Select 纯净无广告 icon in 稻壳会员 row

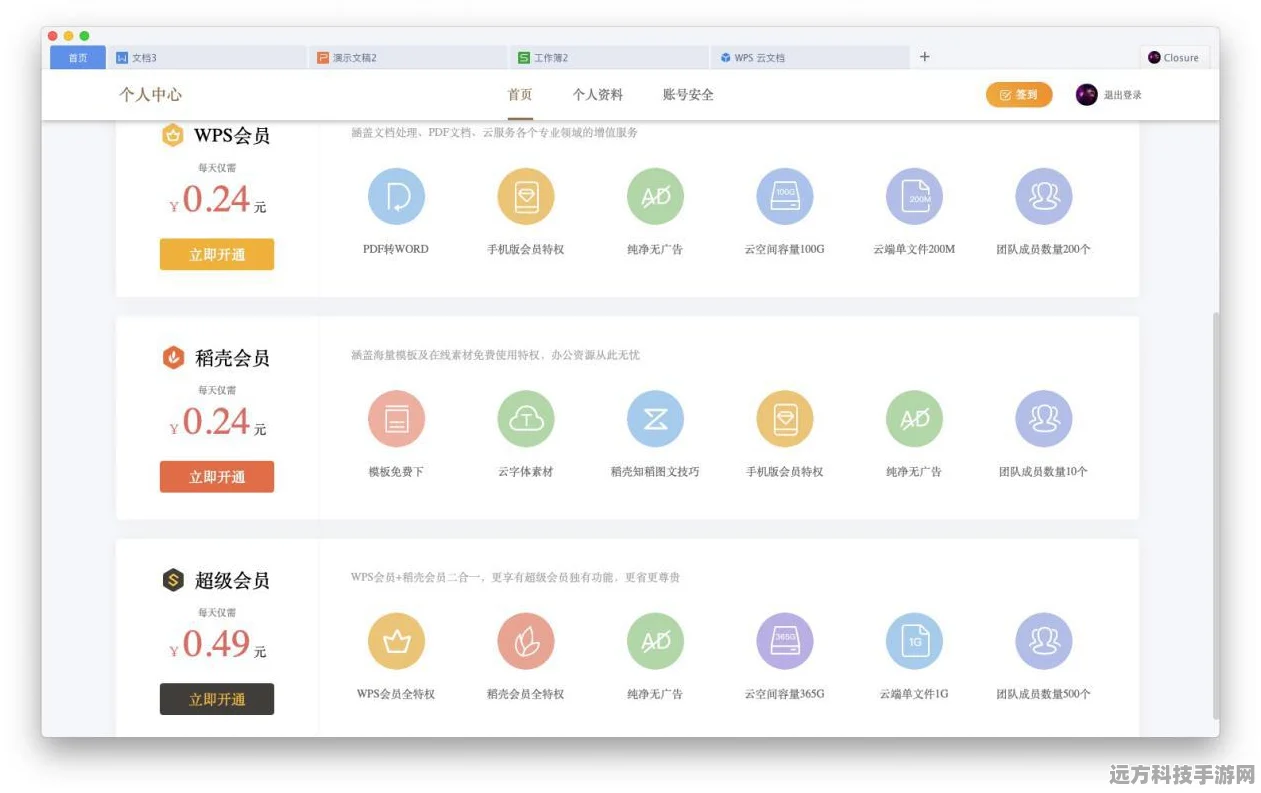[914, 418]
